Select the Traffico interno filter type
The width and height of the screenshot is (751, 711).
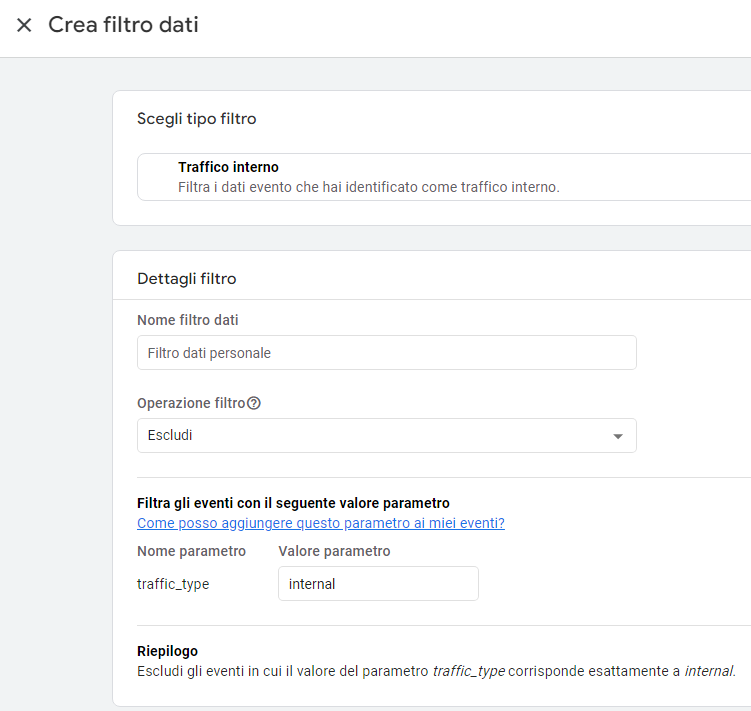[x=444, y=177]
